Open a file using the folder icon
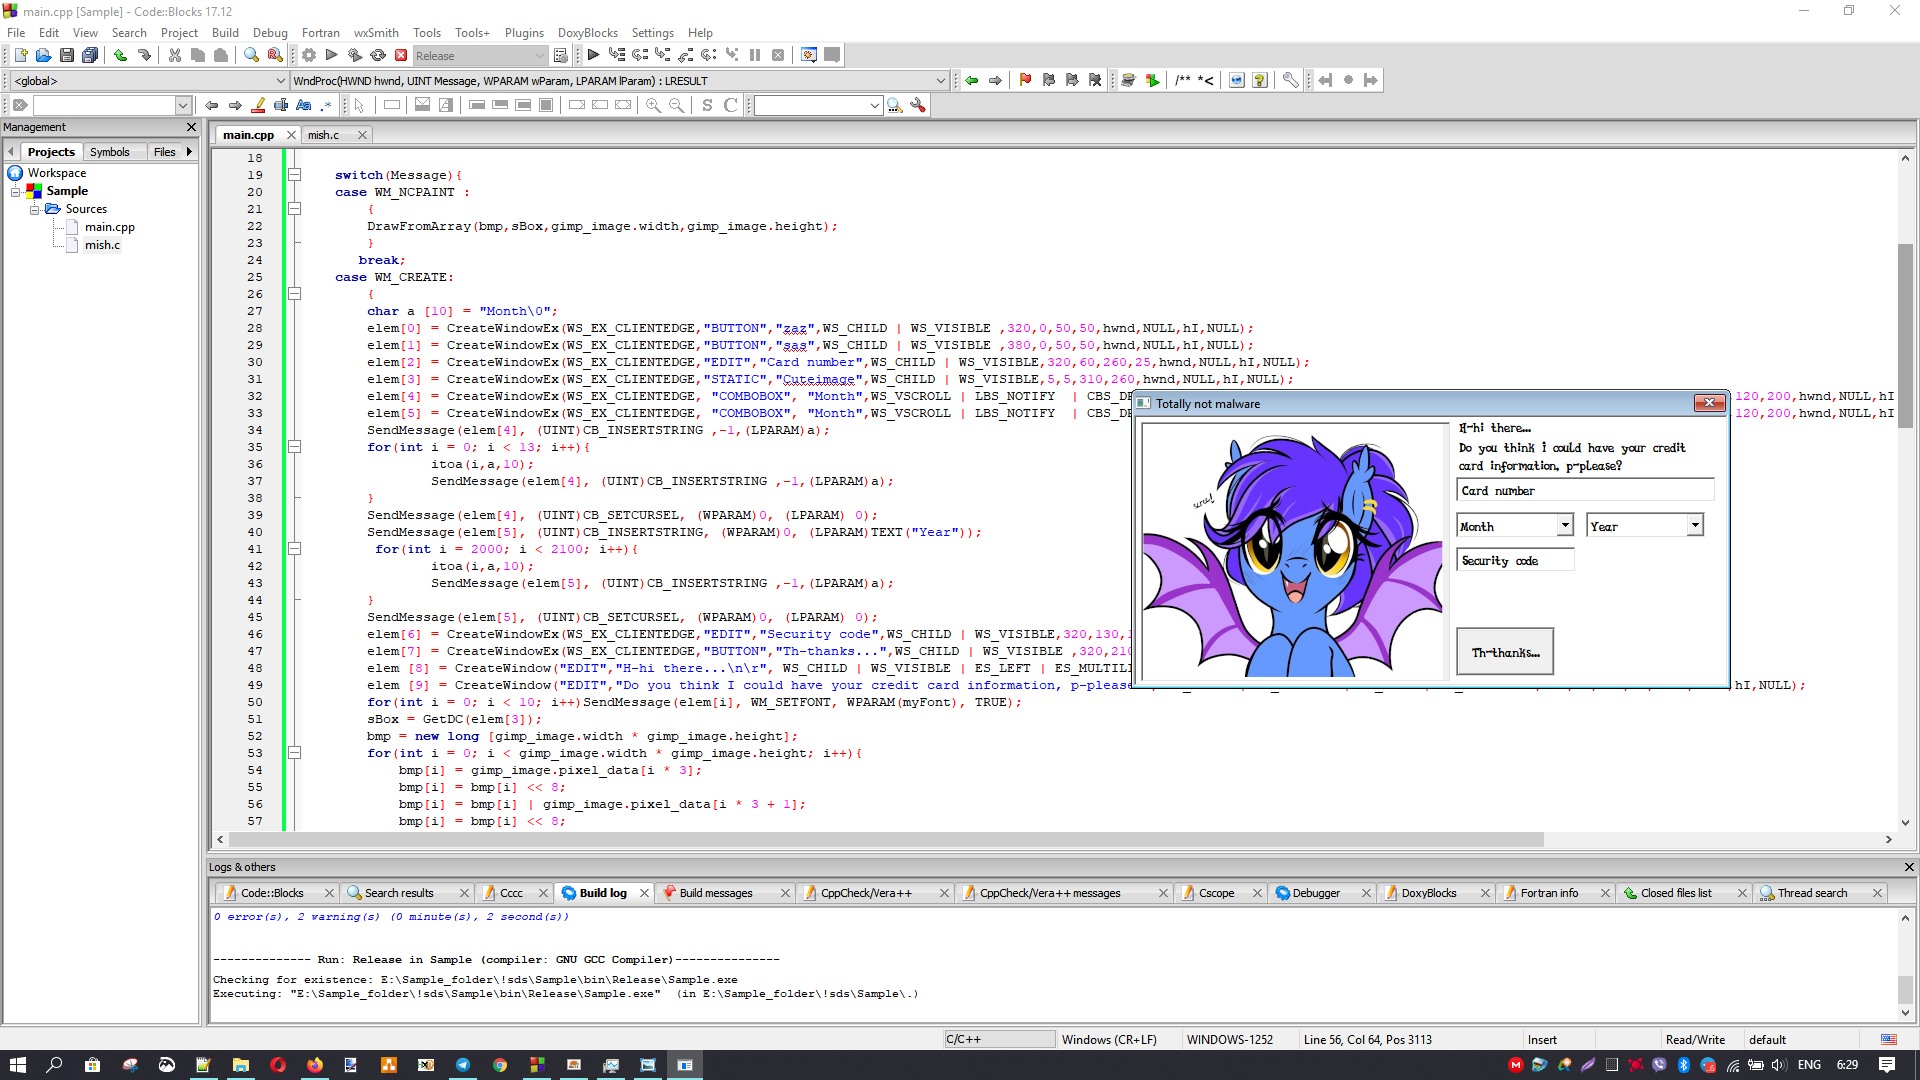This screenshot has width=1920, height=1080. click(43, 56)
